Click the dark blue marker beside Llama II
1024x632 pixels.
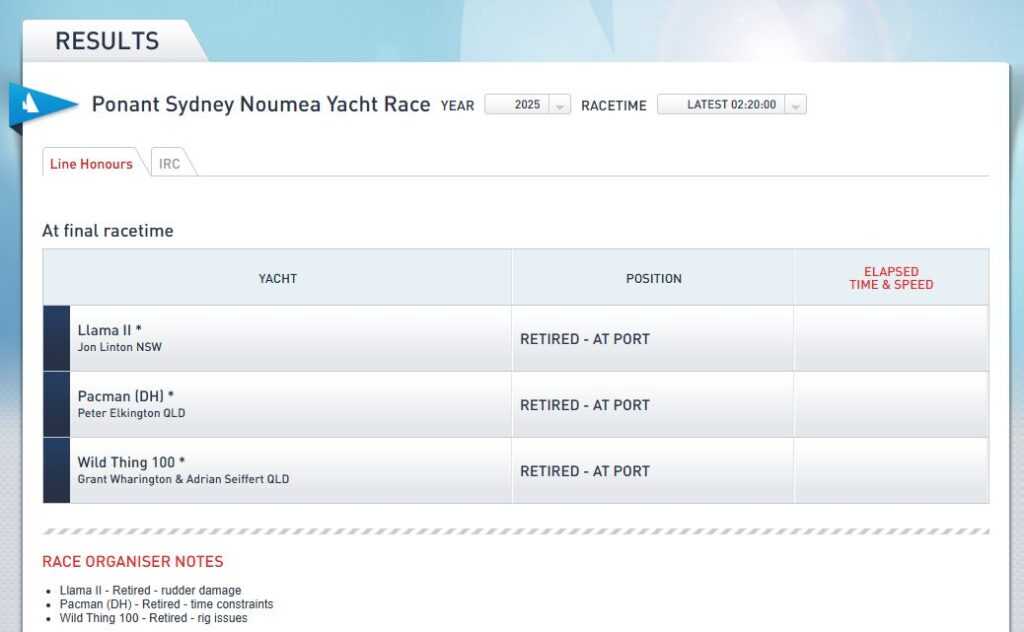56,338
